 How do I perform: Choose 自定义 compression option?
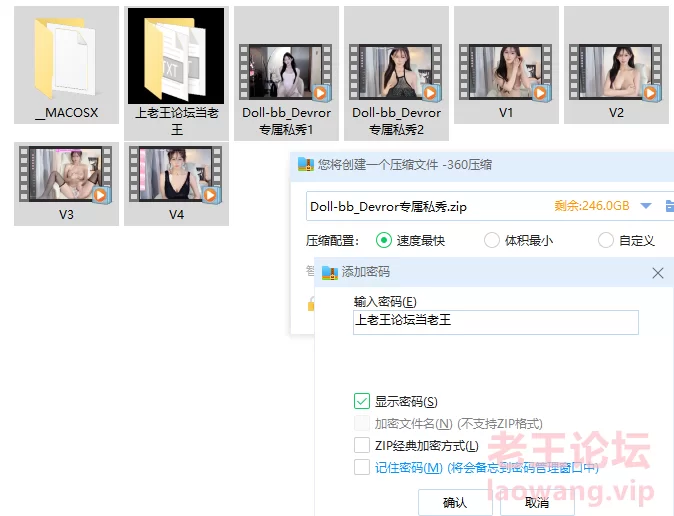tap(606, 240)
